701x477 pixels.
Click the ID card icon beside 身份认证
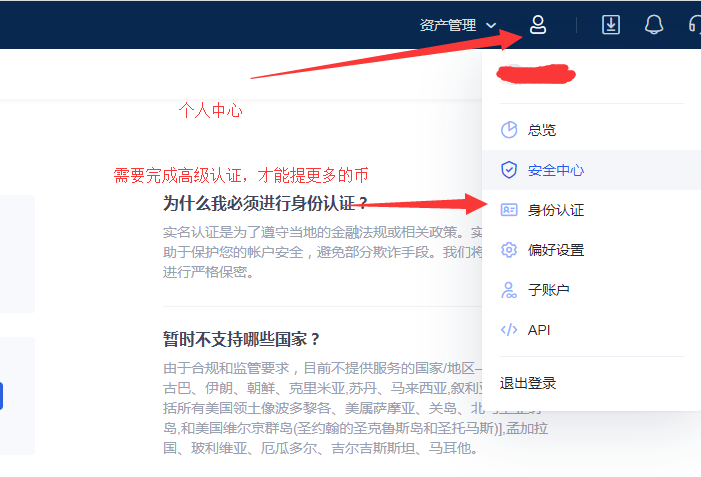(509, 210)
